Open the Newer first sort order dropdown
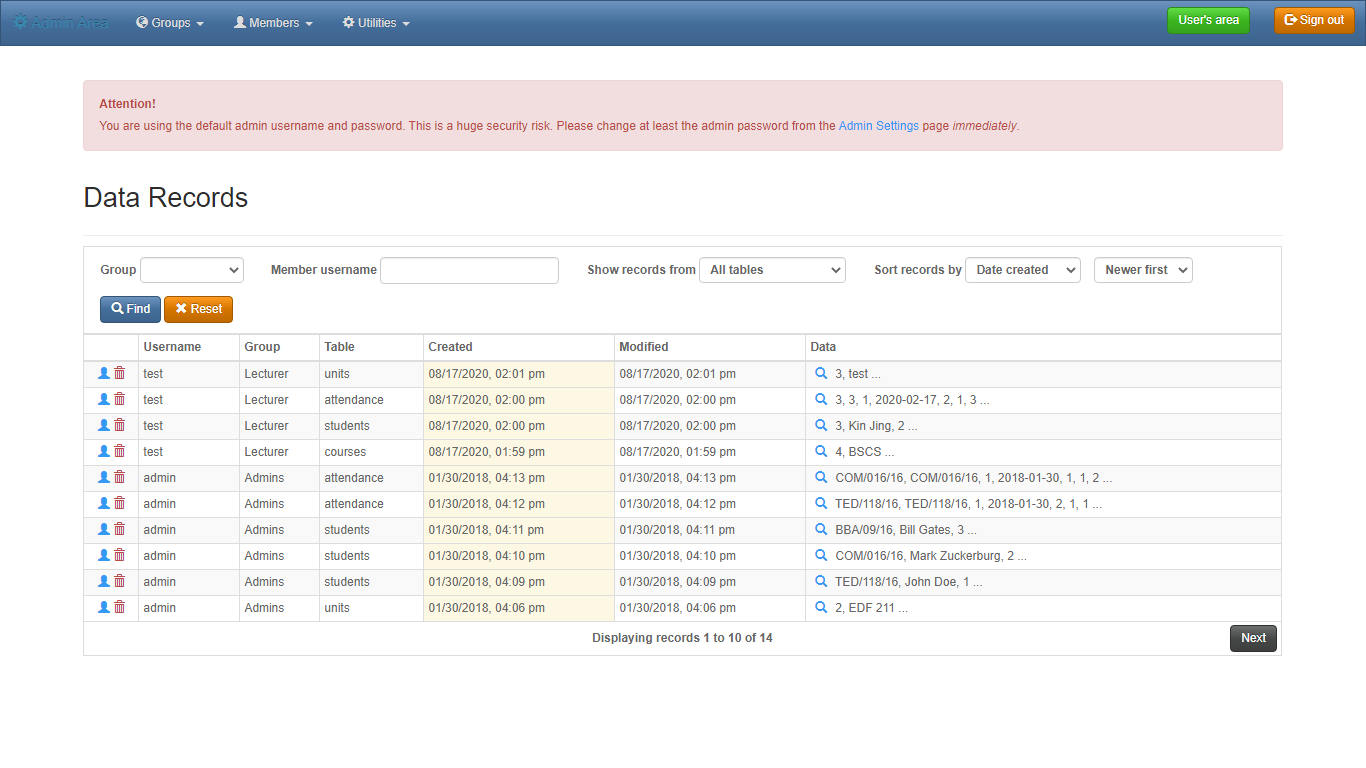This screenshot has height=768, width=1366. [1143, 270]
